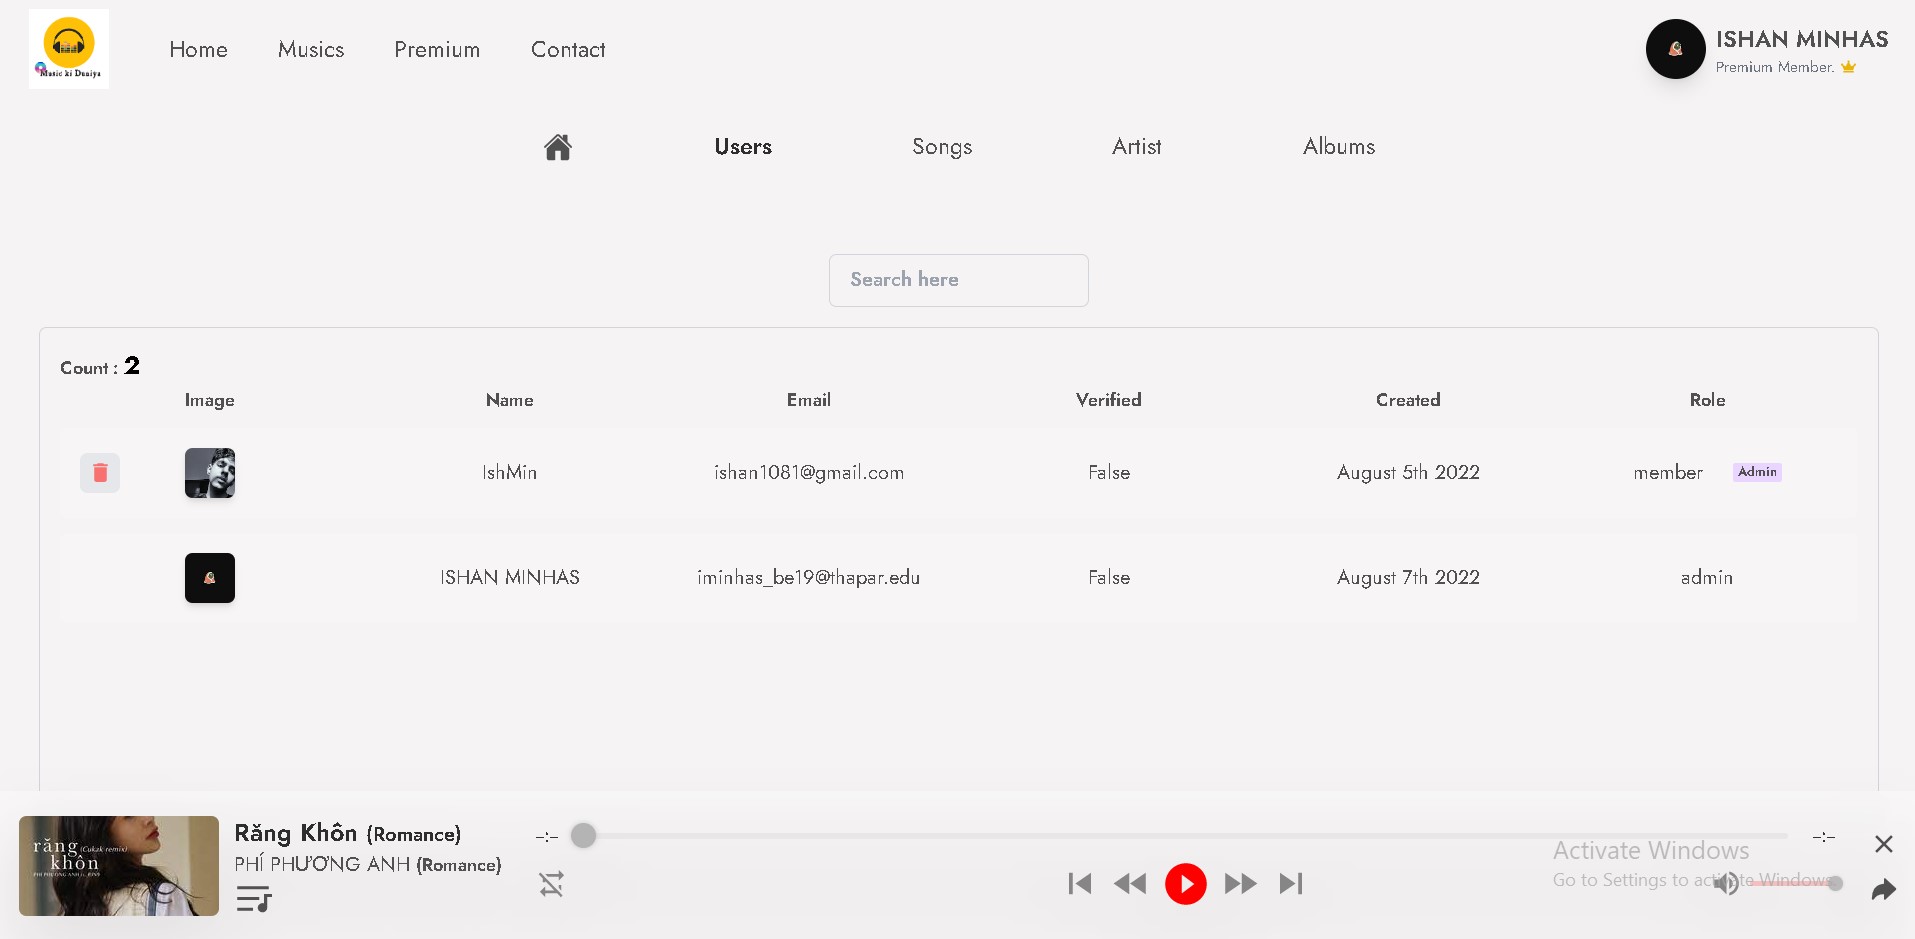Rewind the playing track
The image size is (1915, 939).
click(1130, 884)
